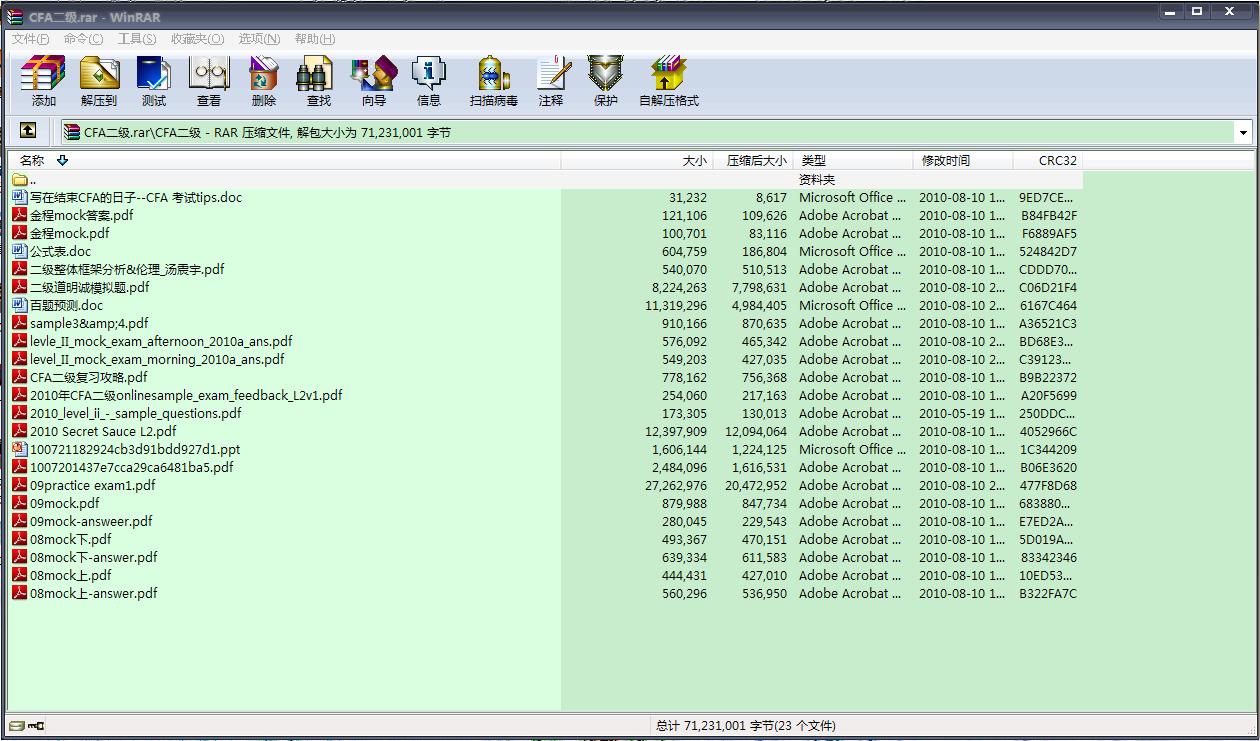The image size is (1260, 741).
Task: Select file 09practice exam1.pdf
Action: pos(93,485)
